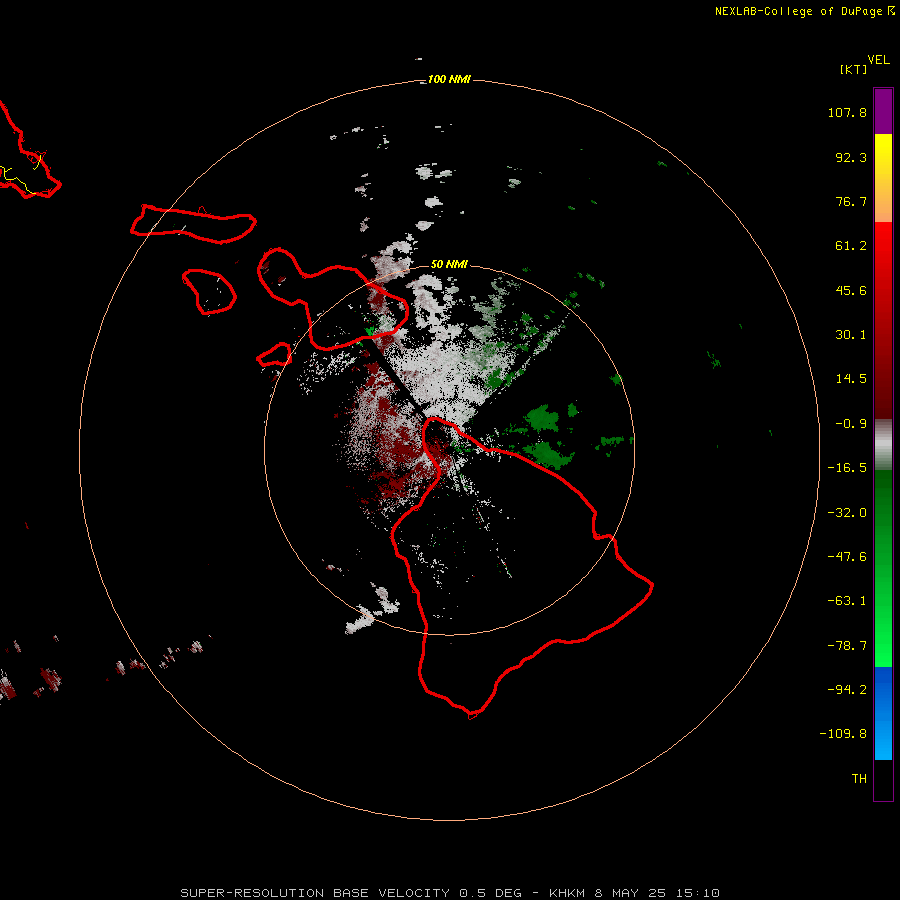
Task: Click the 100 NMI range ring label
Action: click(449, 79)
